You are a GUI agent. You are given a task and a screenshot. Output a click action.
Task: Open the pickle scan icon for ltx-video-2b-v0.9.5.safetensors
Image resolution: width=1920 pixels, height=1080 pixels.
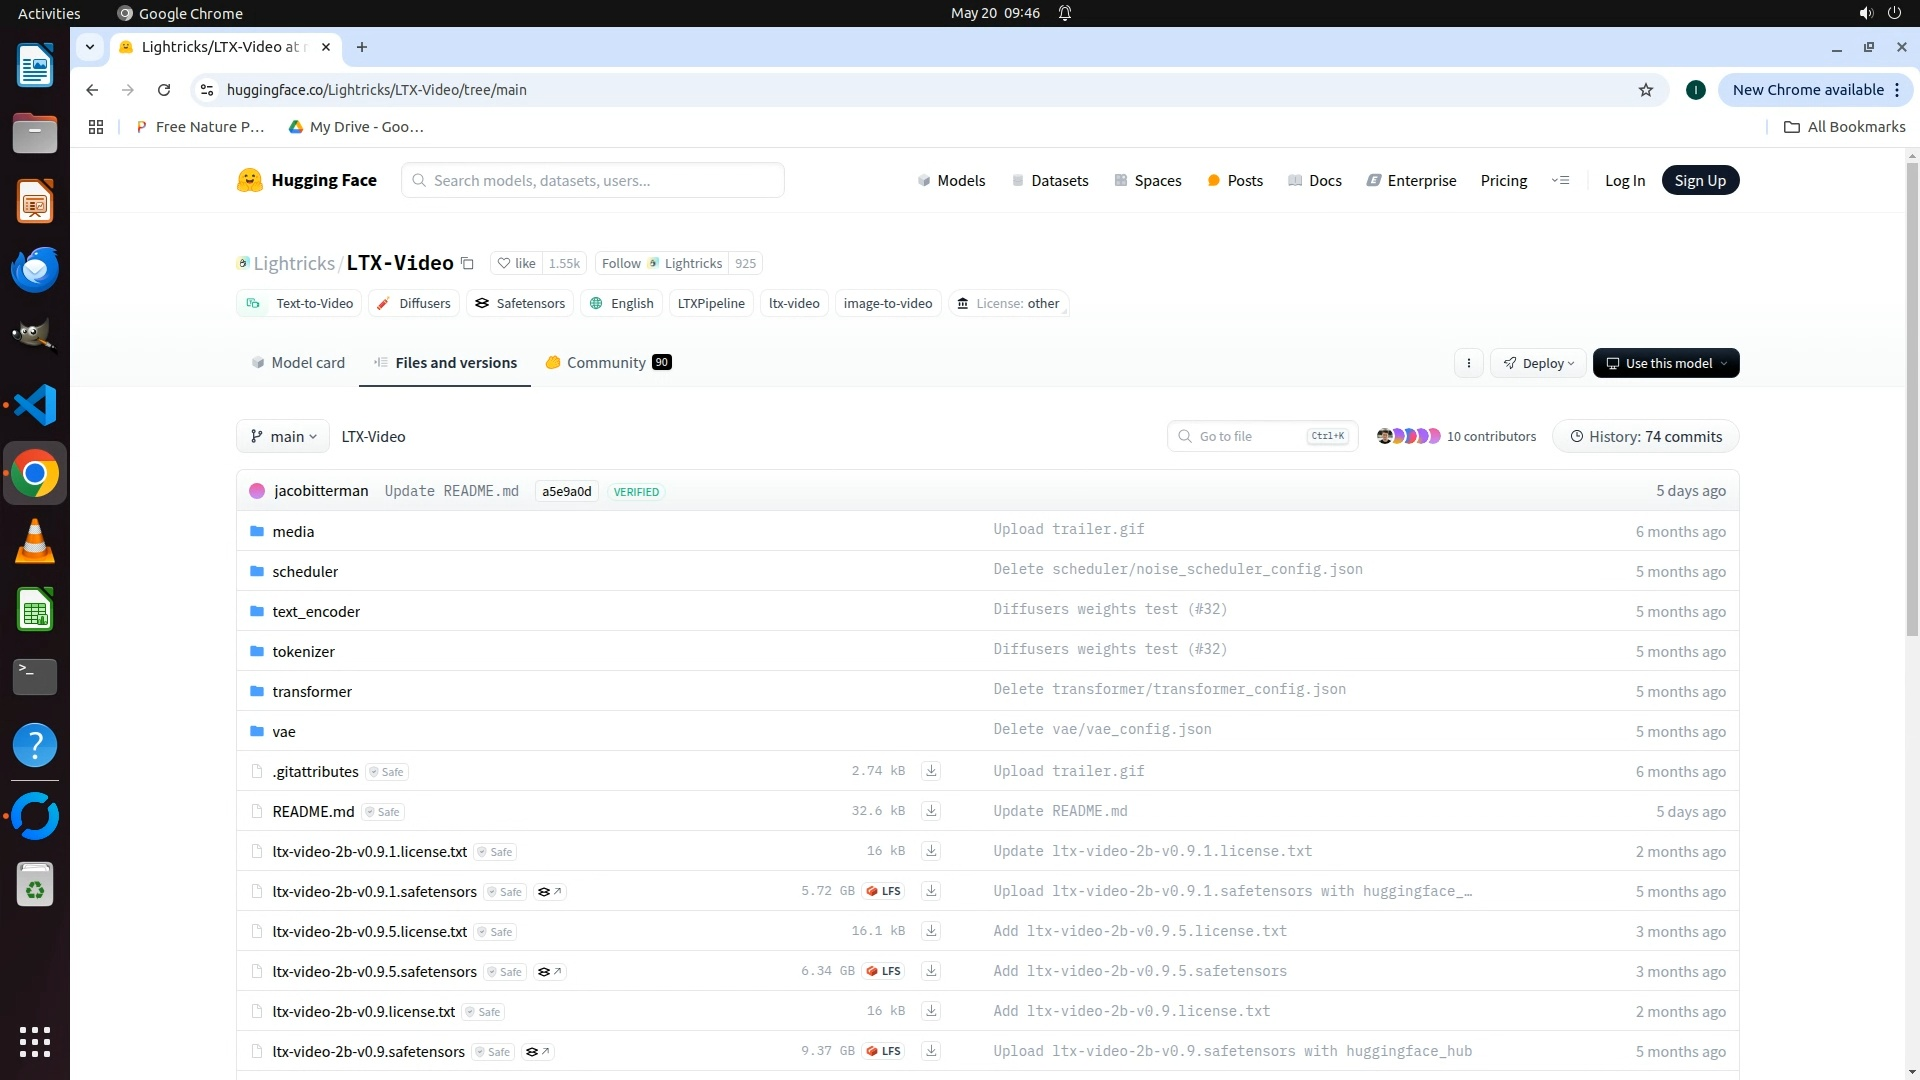coord(549,972)
